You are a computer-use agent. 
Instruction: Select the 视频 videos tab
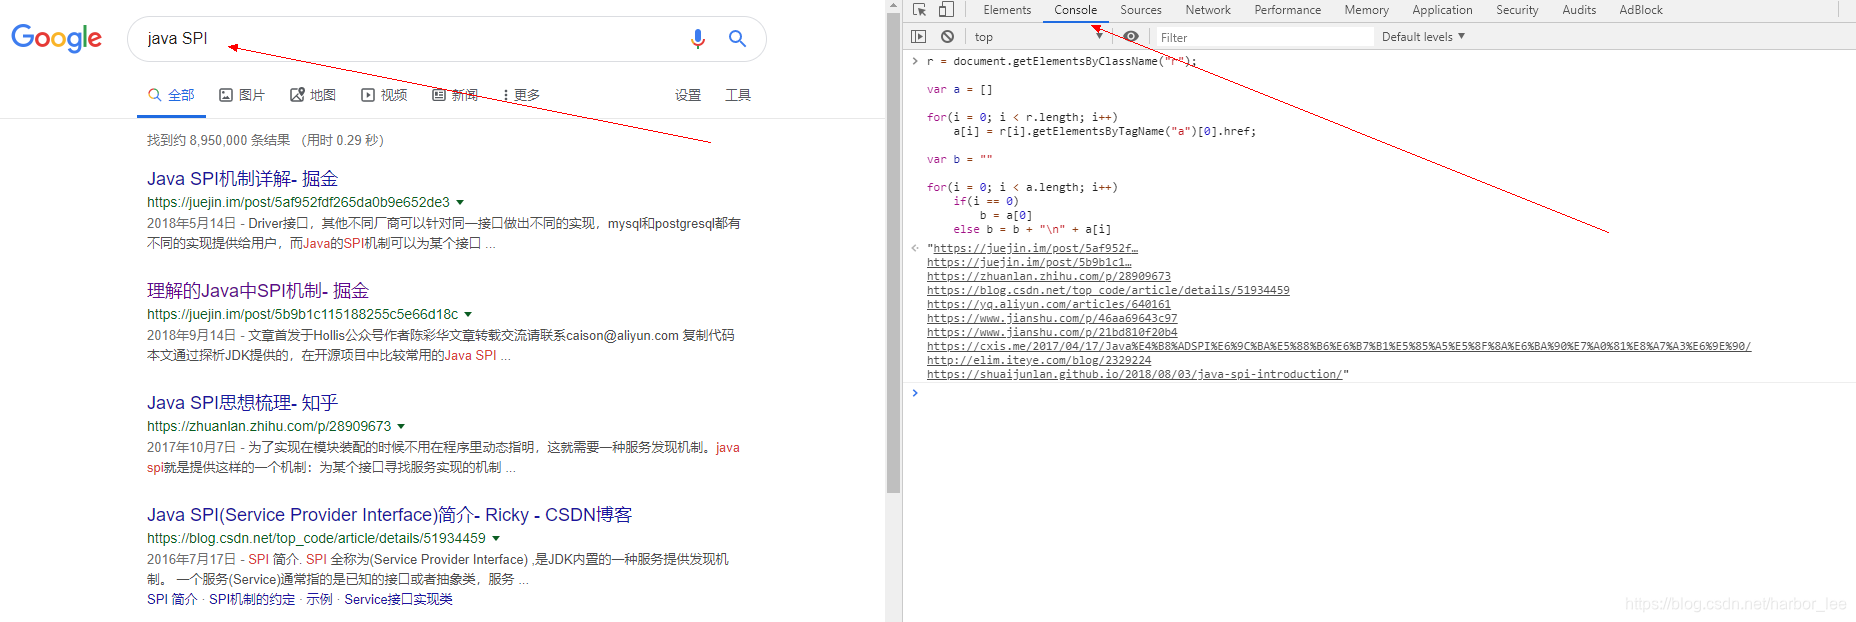click(x=384, y=95)
